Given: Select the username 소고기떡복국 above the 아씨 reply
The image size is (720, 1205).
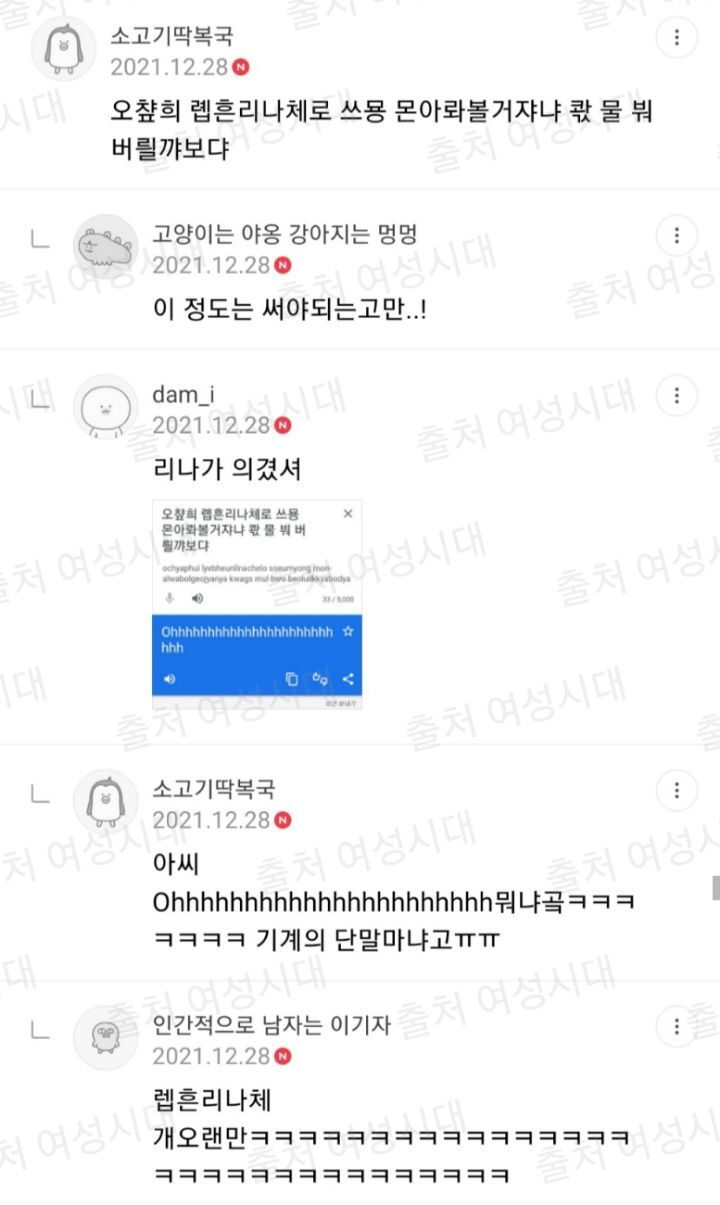Looking at the screenshot, I should (x=214, y=790).
